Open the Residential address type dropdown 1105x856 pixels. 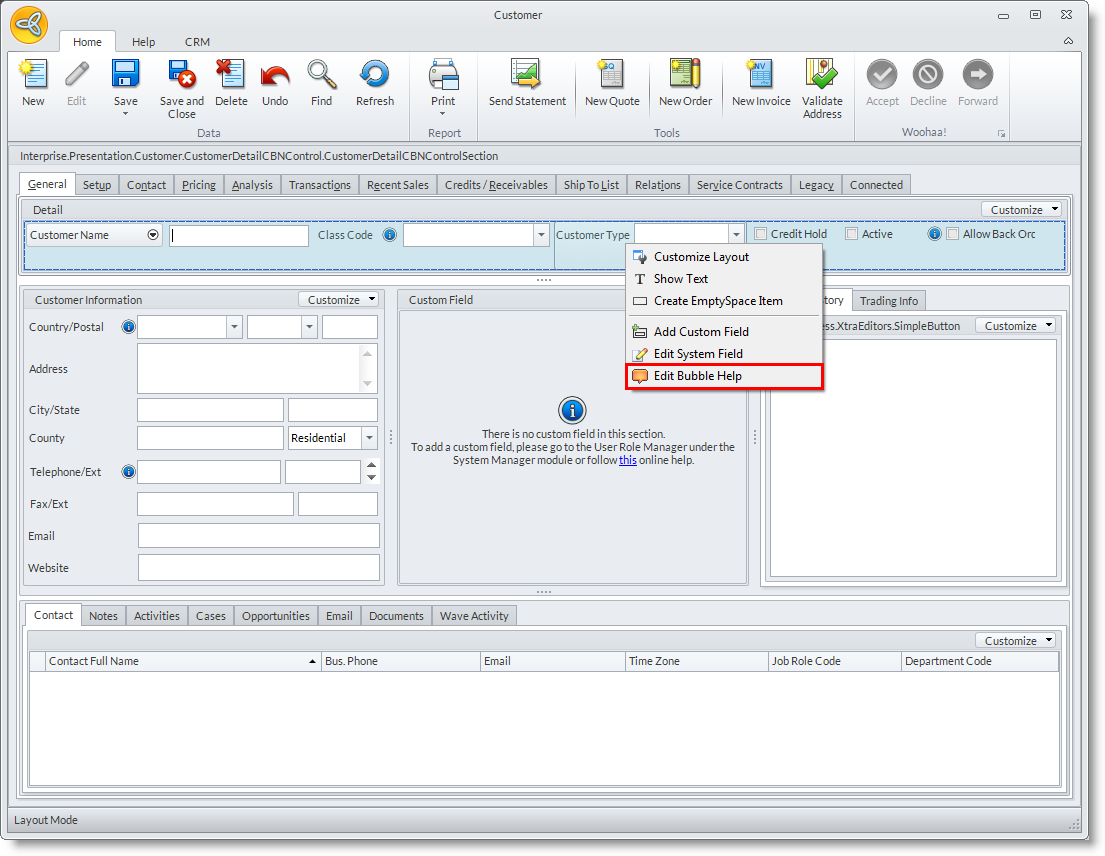(x=369, y=438)
